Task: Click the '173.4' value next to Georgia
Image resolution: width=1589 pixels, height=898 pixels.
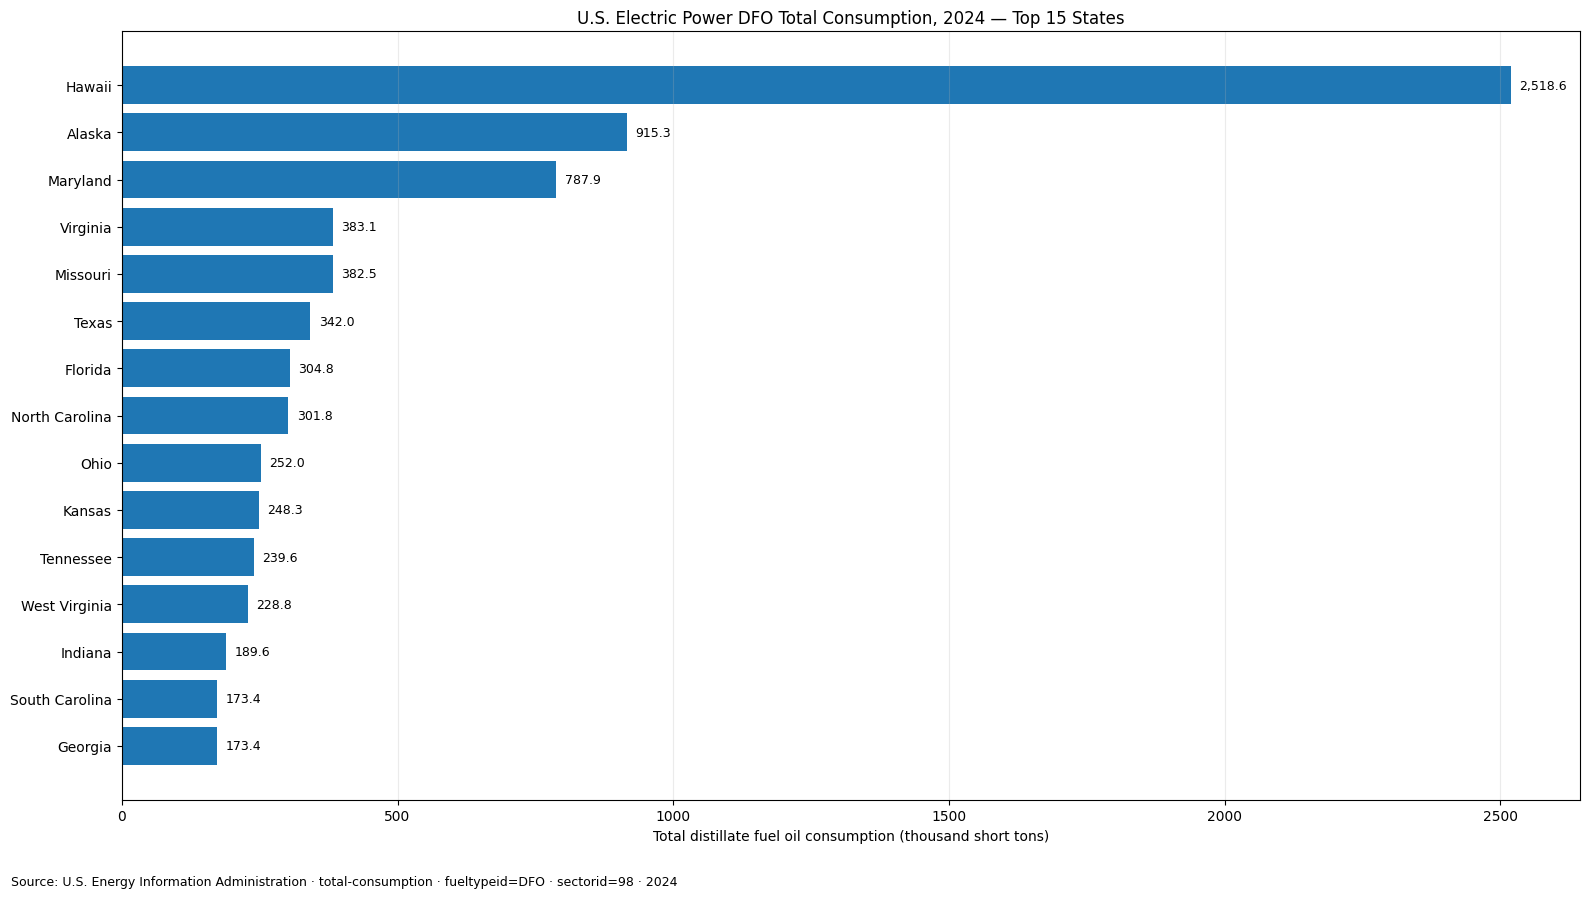Action: click(x=243, y=746)
